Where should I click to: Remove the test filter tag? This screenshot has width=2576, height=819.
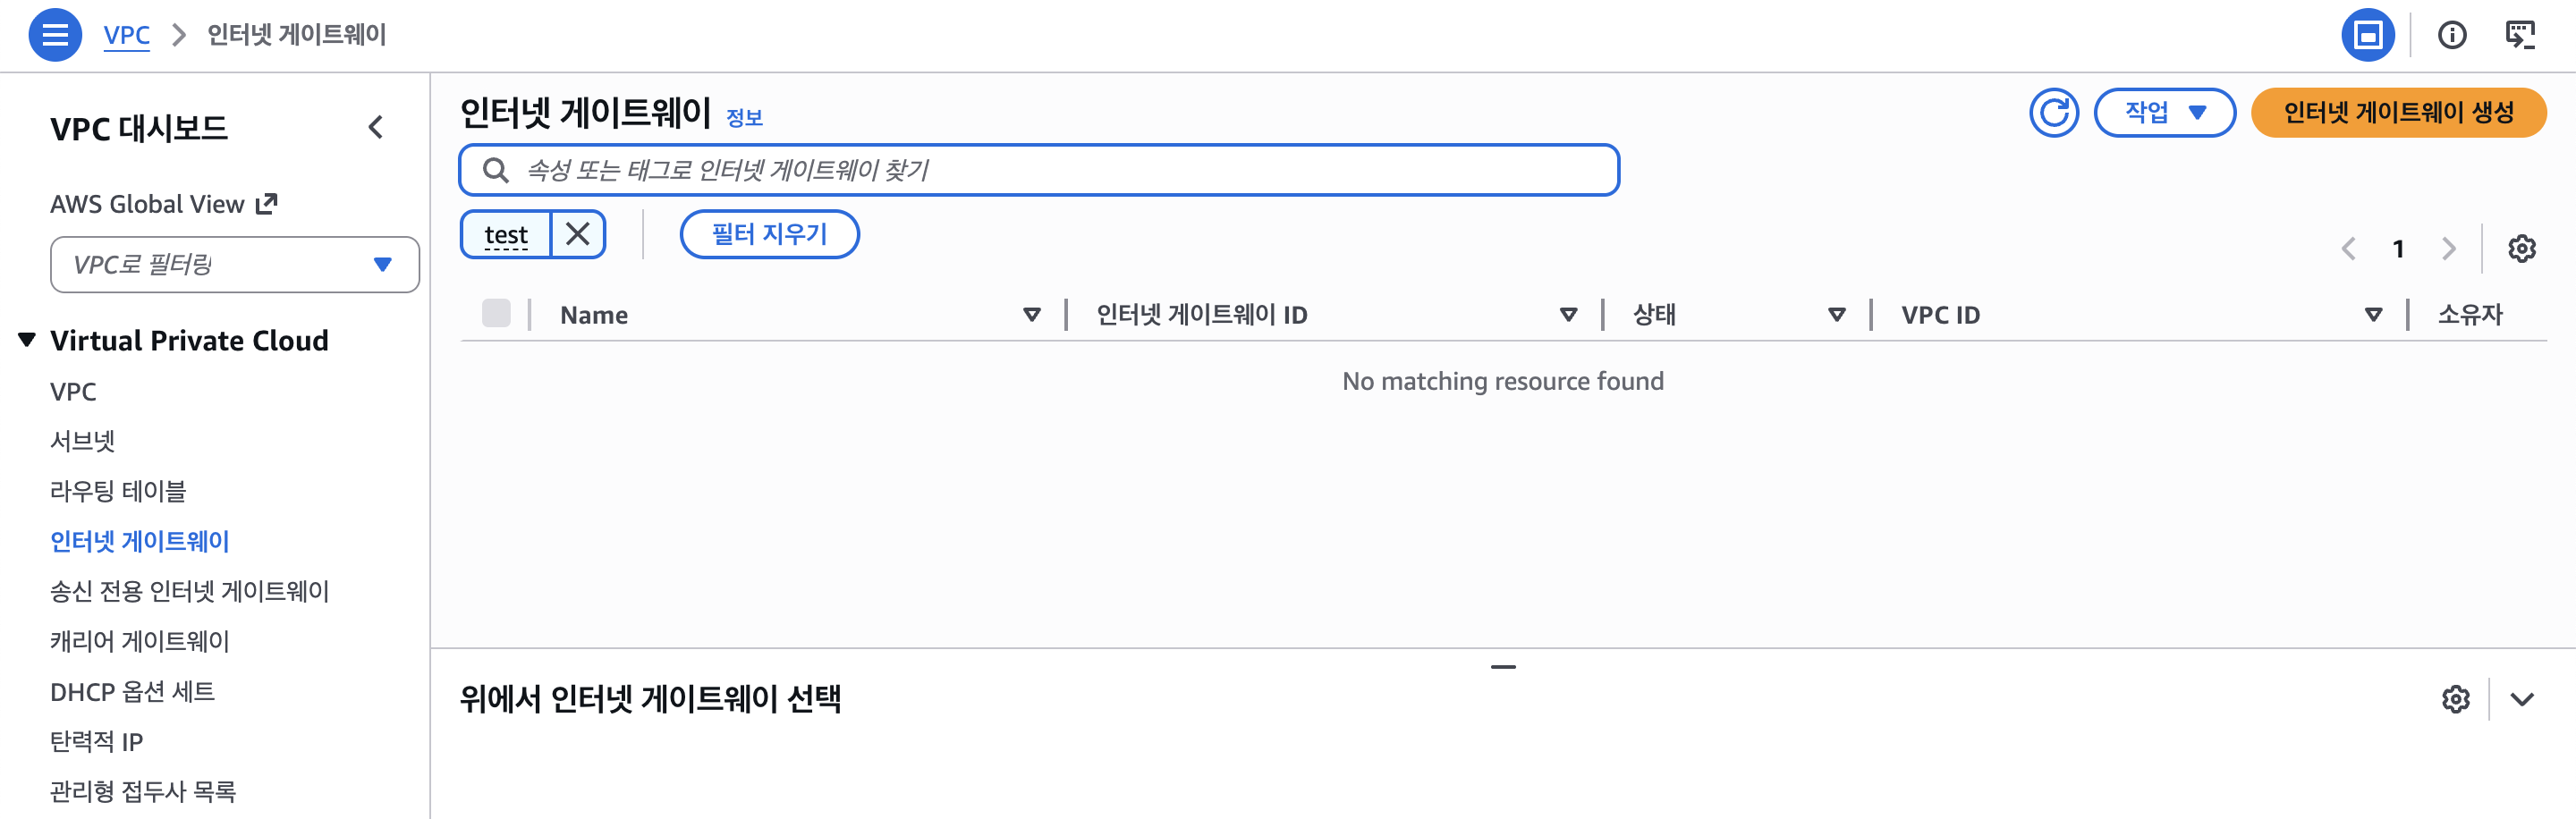coord(577,234)
